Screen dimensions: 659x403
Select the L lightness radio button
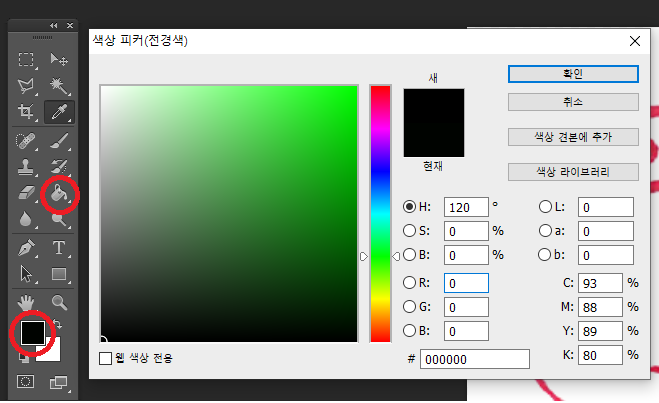[x=545, y=207]
